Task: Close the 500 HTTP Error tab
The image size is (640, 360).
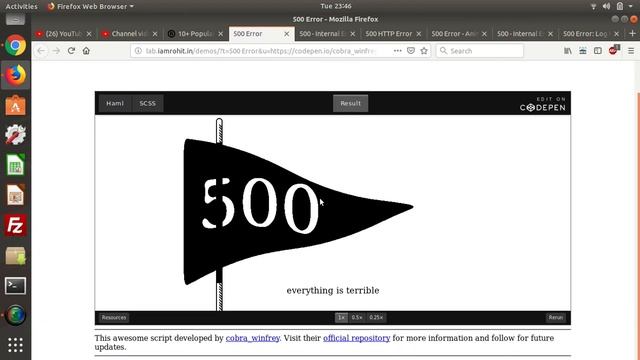Action: [419, 34]
